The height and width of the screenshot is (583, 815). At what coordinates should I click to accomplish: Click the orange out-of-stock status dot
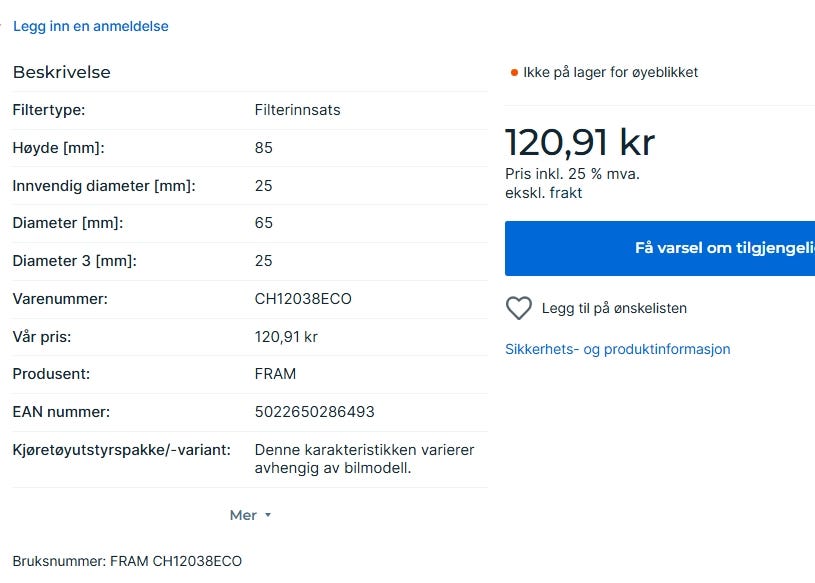pos(514,73)
